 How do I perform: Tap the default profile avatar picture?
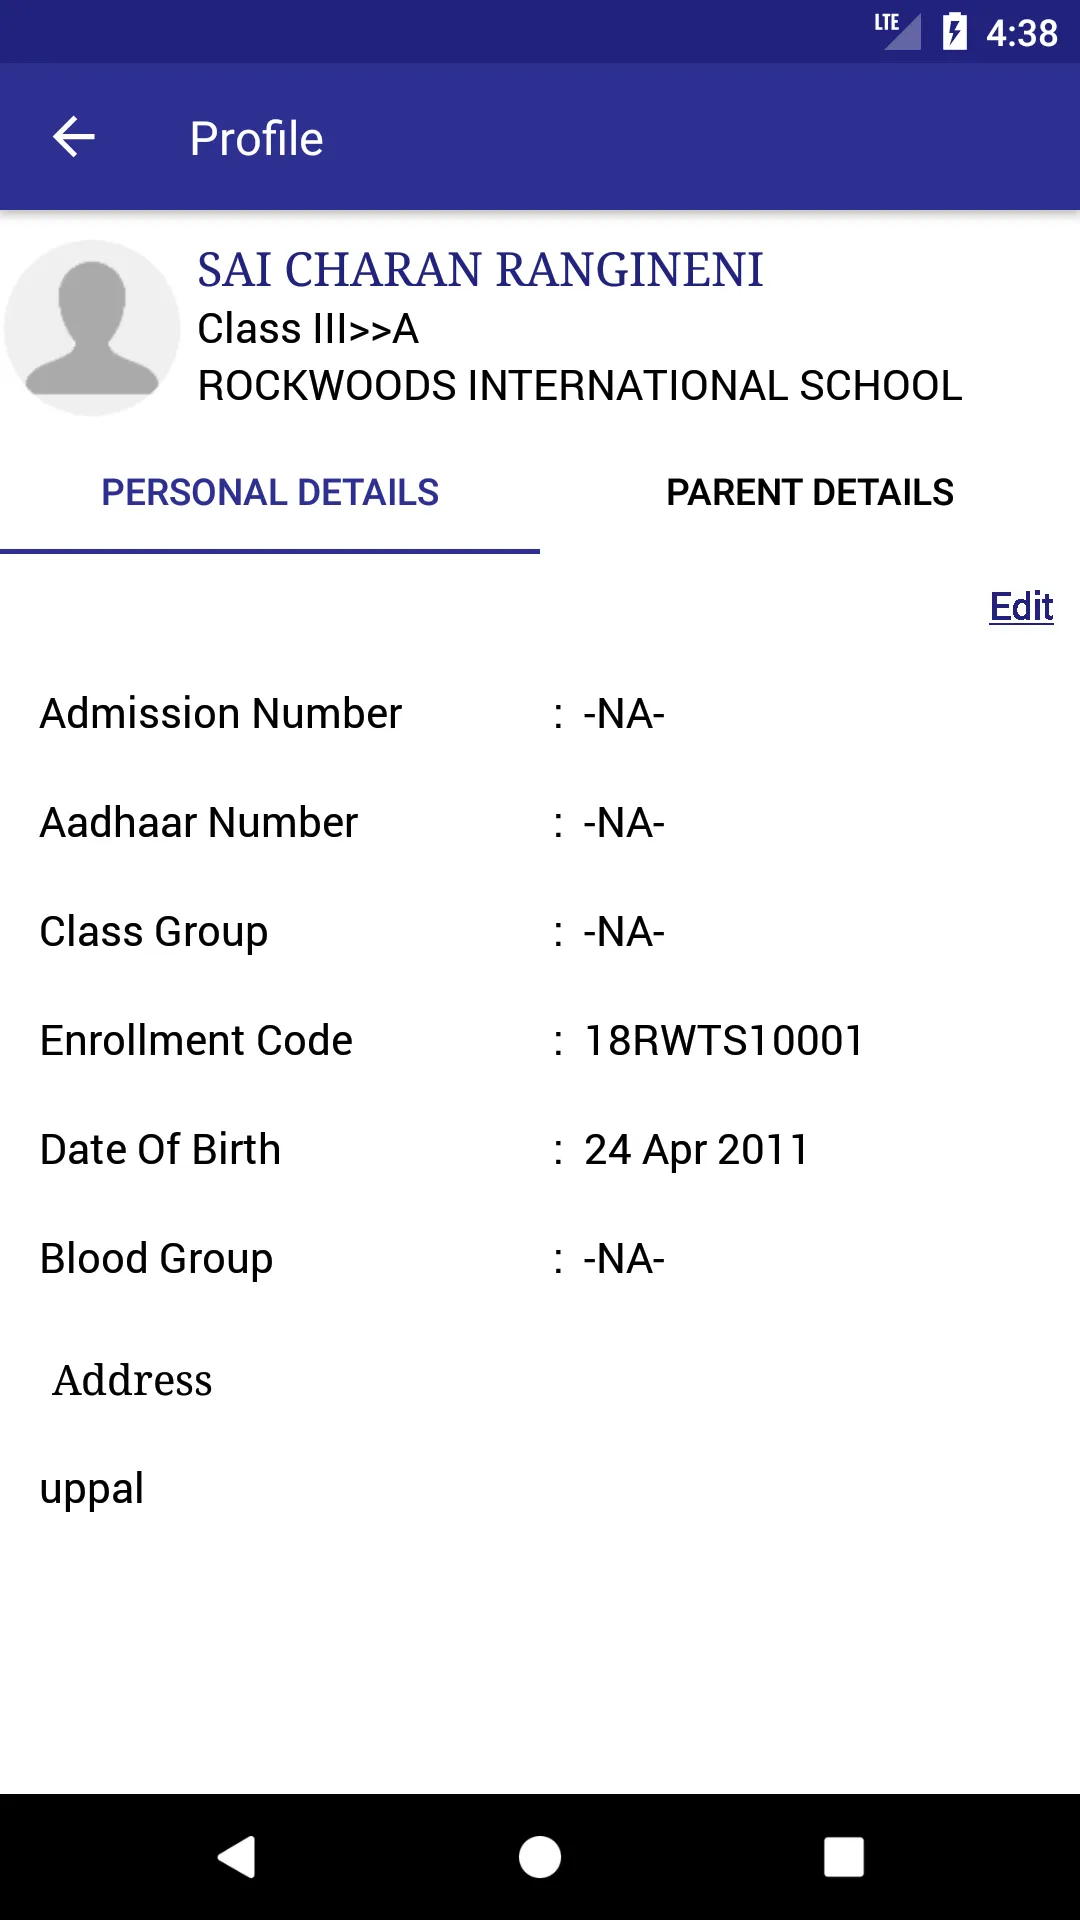click(x=92, y=328)
